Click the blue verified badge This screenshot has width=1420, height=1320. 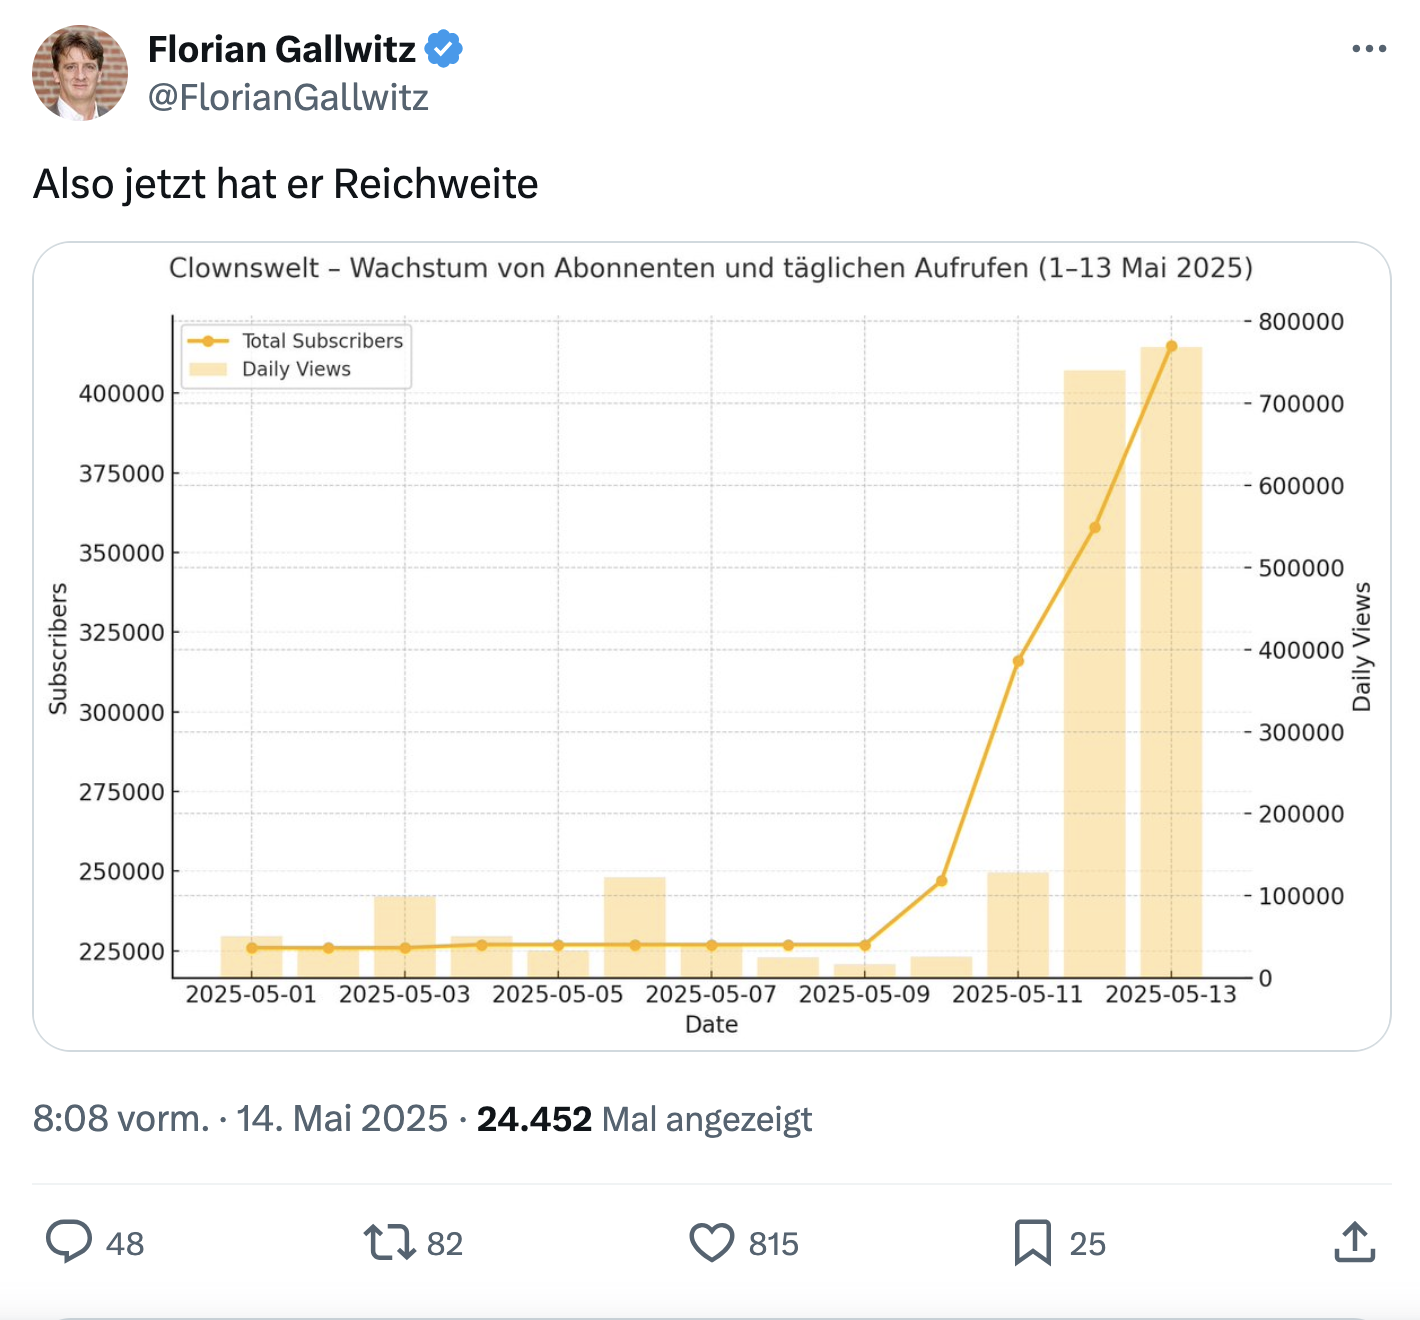click(444, 49)
